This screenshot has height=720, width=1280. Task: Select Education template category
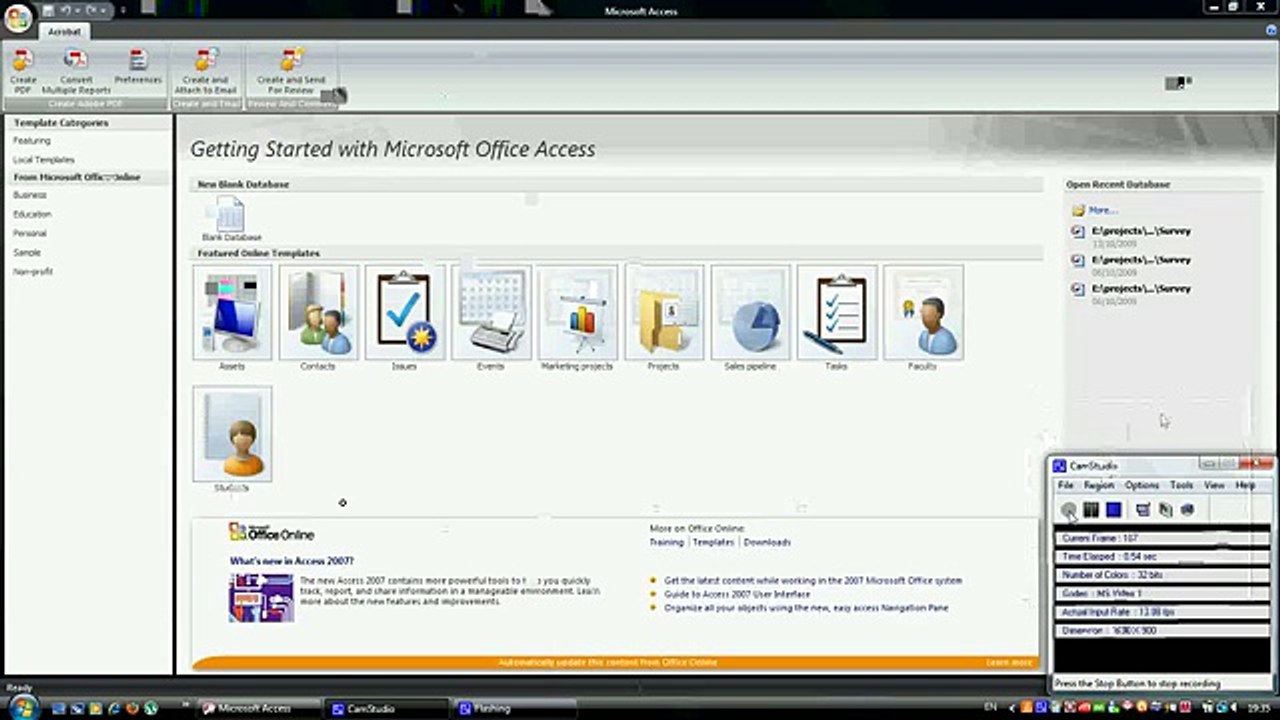[x=32, y=214]
